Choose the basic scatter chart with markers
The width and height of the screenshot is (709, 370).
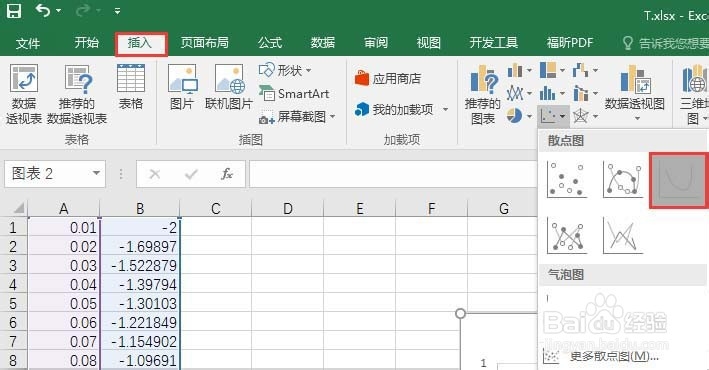coord(566,180)
